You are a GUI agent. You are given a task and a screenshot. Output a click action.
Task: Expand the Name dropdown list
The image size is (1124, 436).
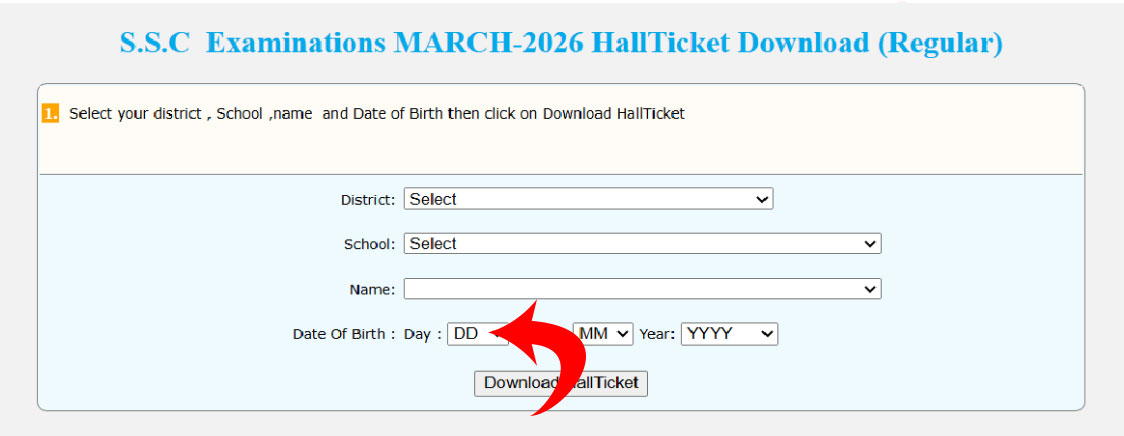tap(642, 289)
